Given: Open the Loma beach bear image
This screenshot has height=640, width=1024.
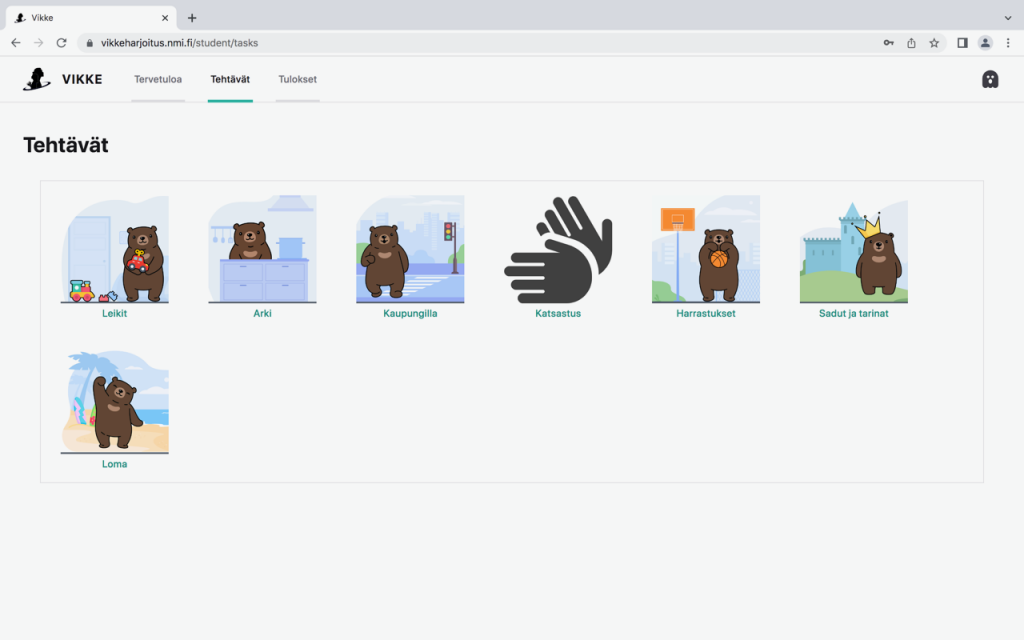Looking at the screenshot, I should (114, 401).
